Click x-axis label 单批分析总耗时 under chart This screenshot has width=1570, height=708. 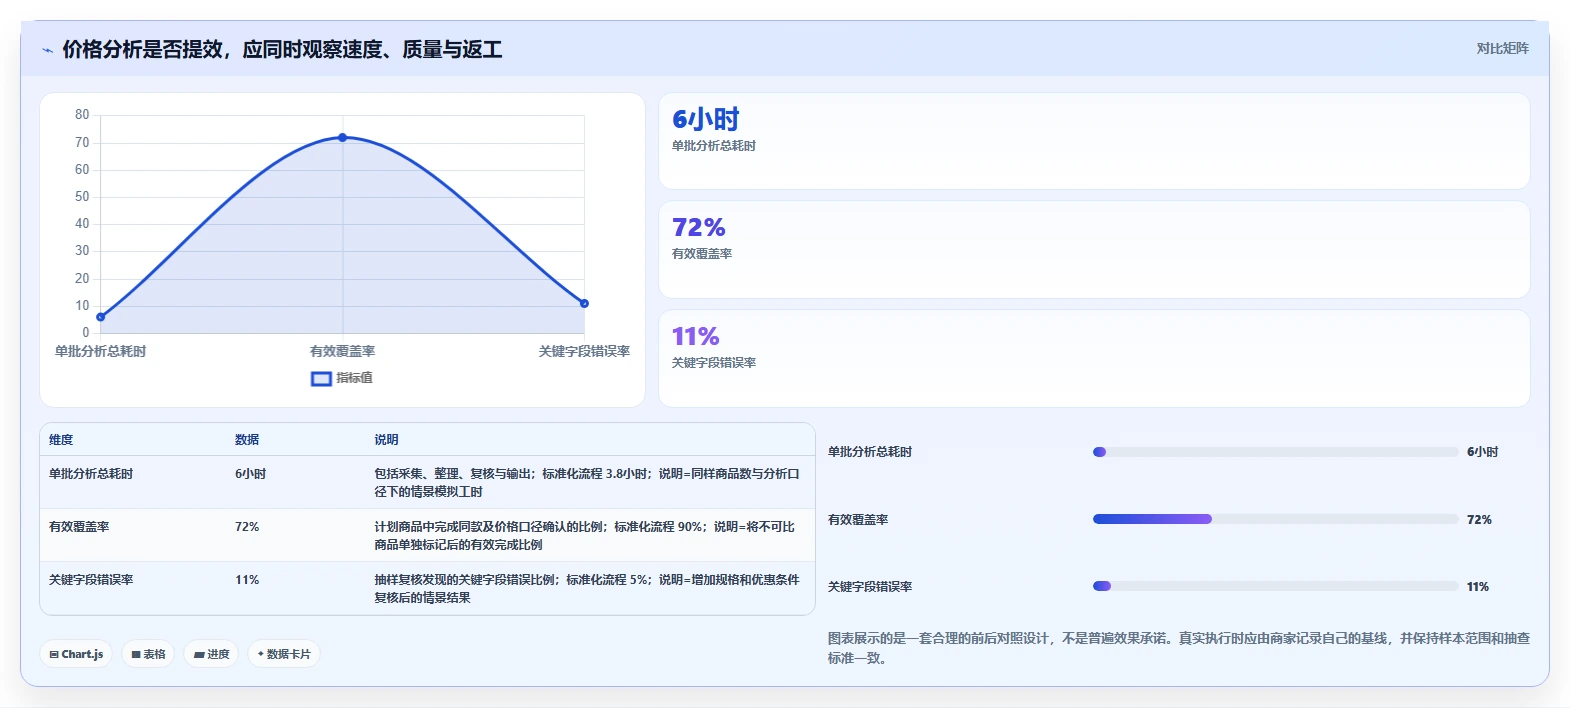pos(100,352)
